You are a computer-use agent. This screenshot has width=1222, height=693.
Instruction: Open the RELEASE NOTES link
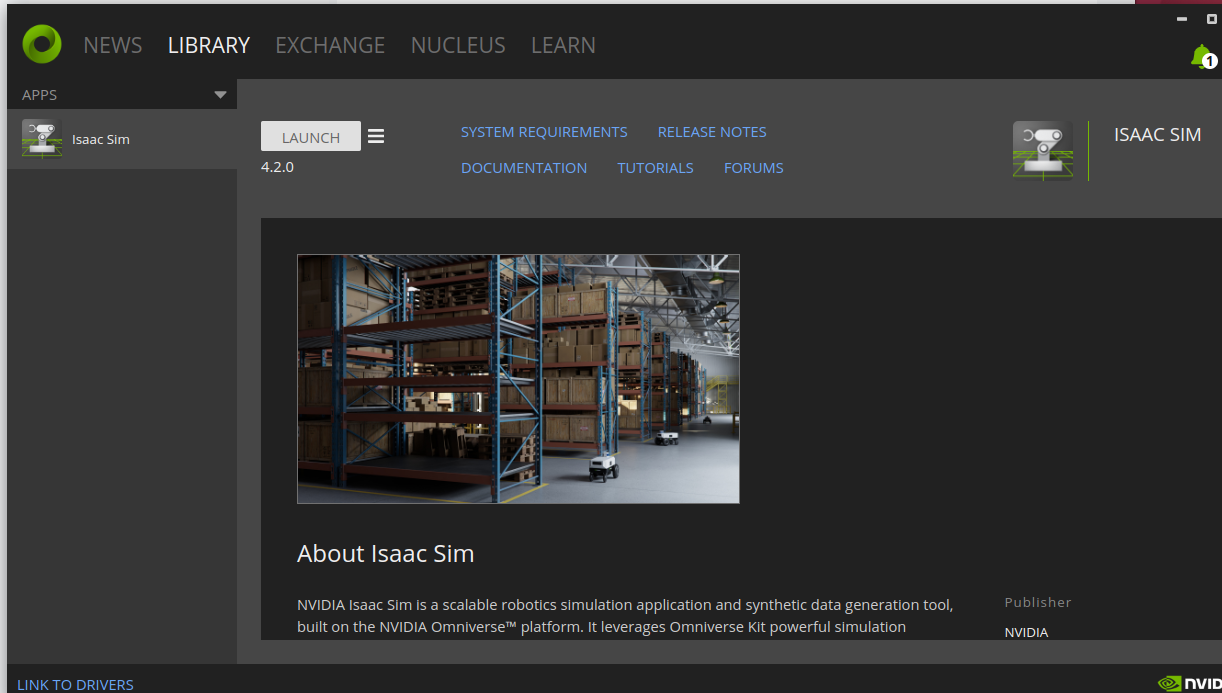[712, 132]
